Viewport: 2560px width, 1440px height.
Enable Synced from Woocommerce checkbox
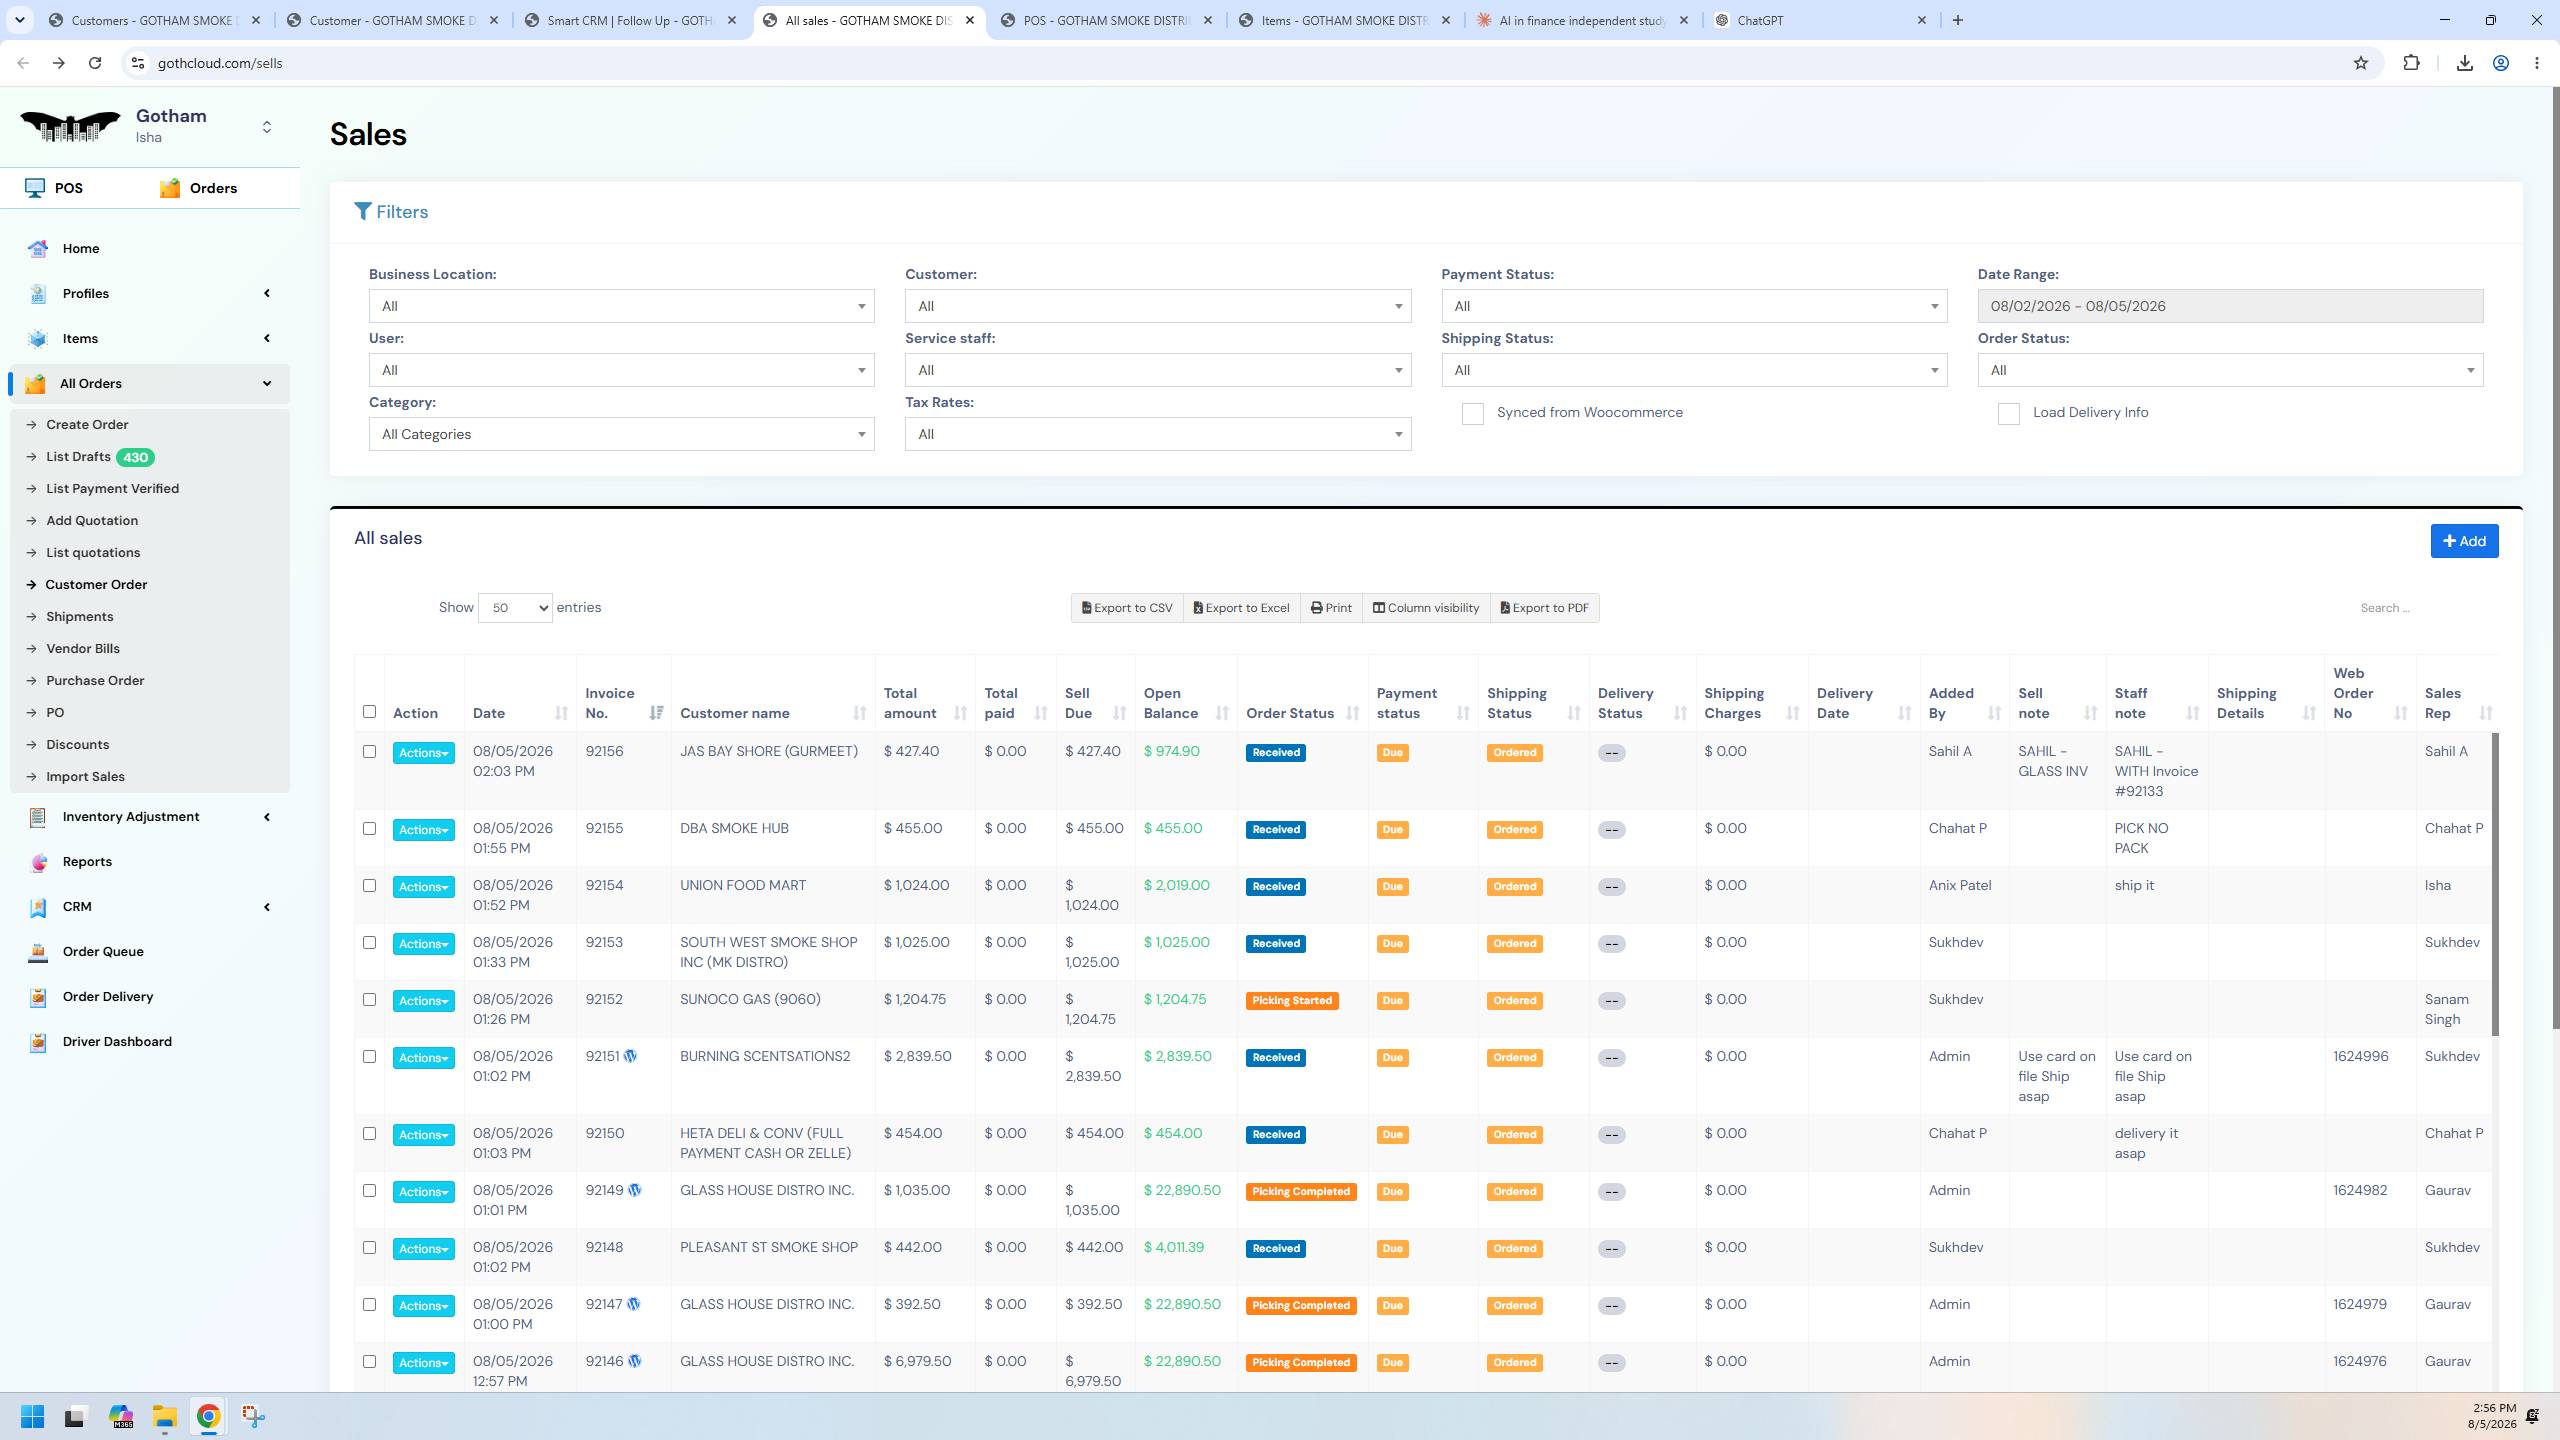click(x=1472, y=414)
